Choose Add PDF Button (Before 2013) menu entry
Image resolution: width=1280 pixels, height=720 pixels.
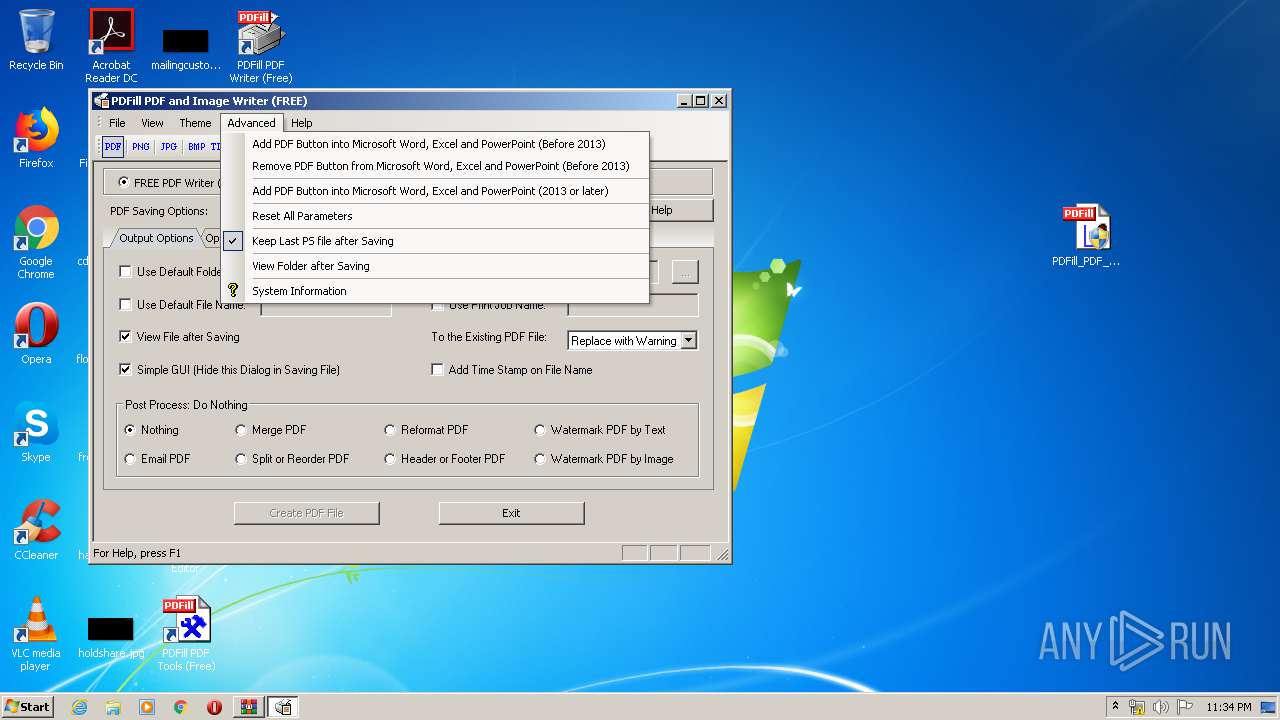(435, 144)
